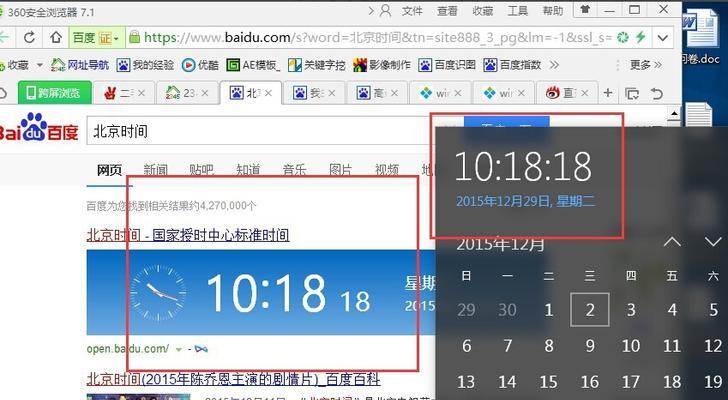Open the 影像制作 bookmark
The width and height of the screenshot is (728, 400).
(x=382, y=65)
